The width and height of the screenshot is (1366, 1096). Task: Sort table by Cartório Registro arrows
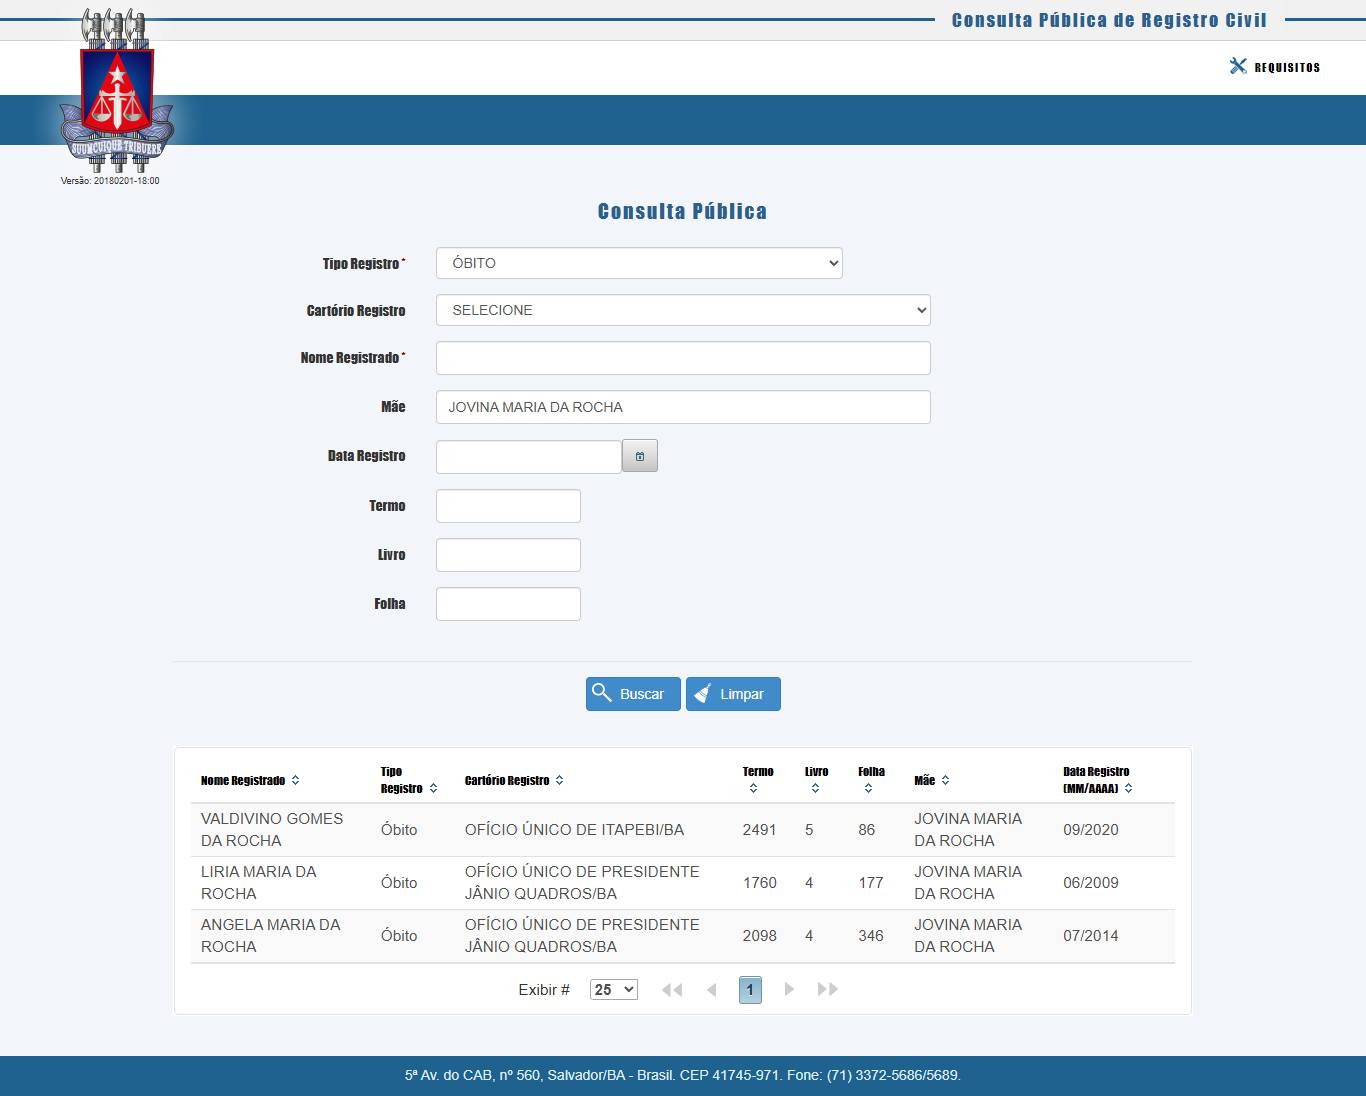point(559,780)
